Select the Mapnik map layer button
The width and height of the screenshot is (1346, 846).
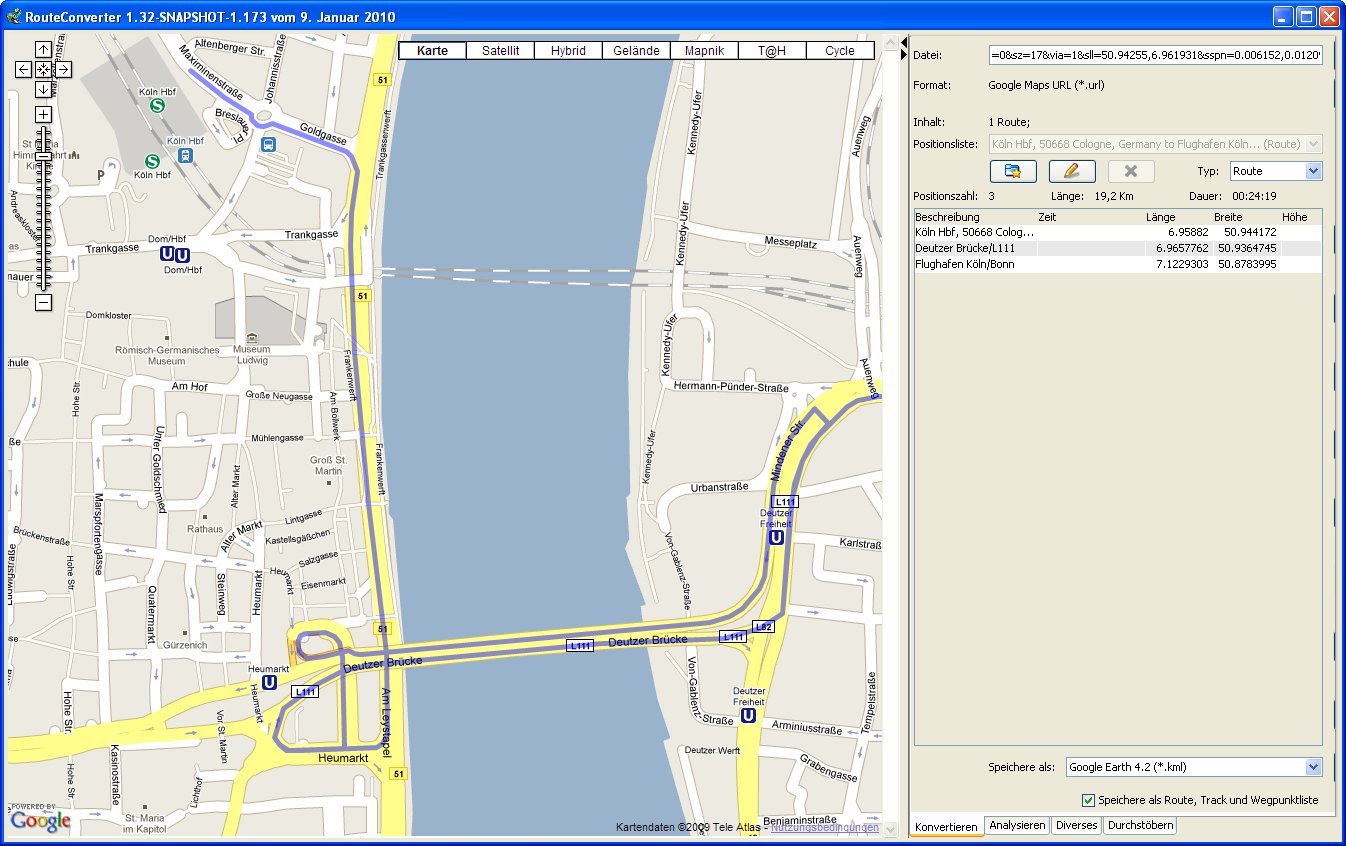(x=704, y=51)
